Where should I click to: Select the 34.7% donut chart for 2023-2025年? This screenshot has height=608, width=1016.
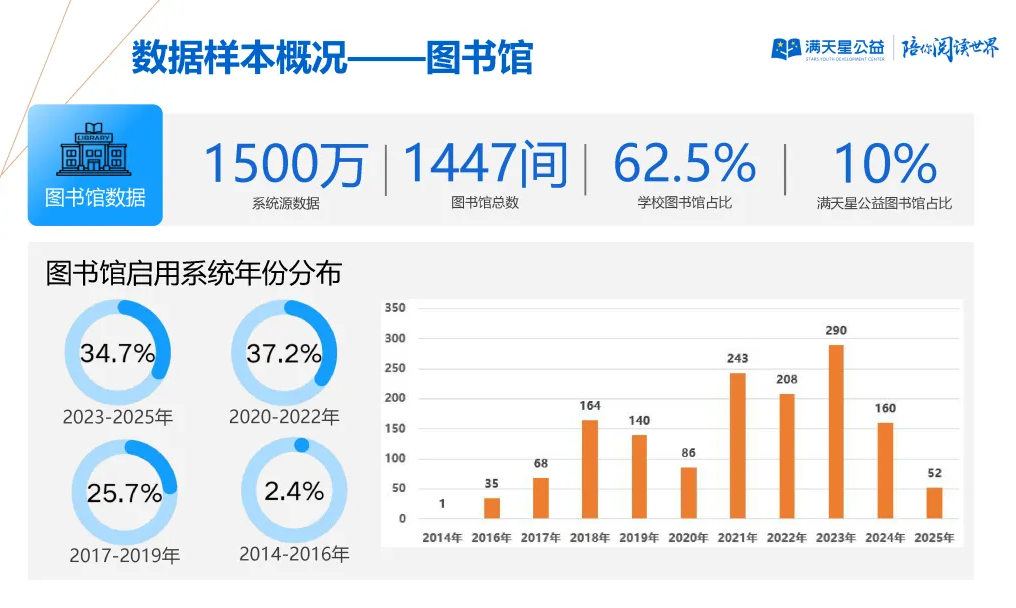[x=118, y=352]
